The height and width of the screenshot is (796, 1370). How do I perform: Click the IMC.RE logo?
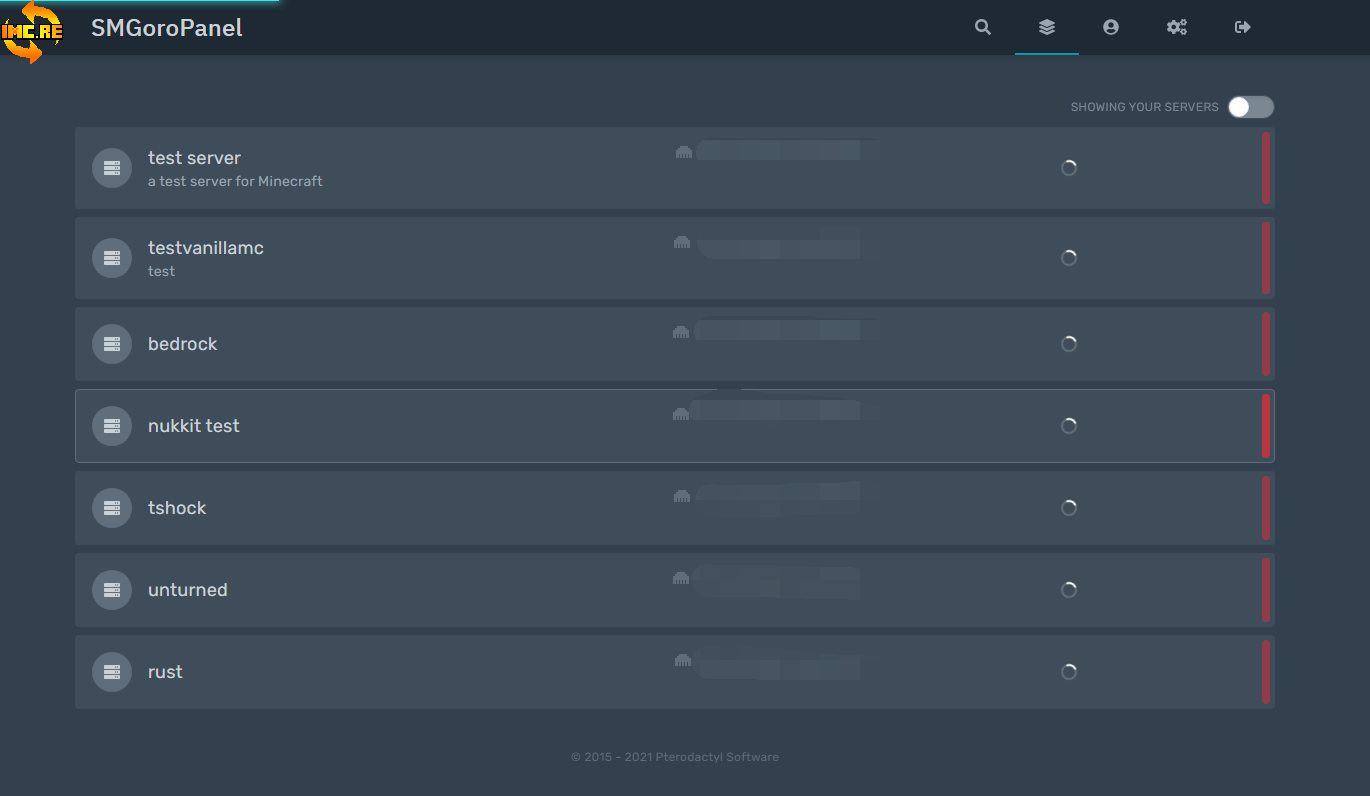(x=32, y=30)
